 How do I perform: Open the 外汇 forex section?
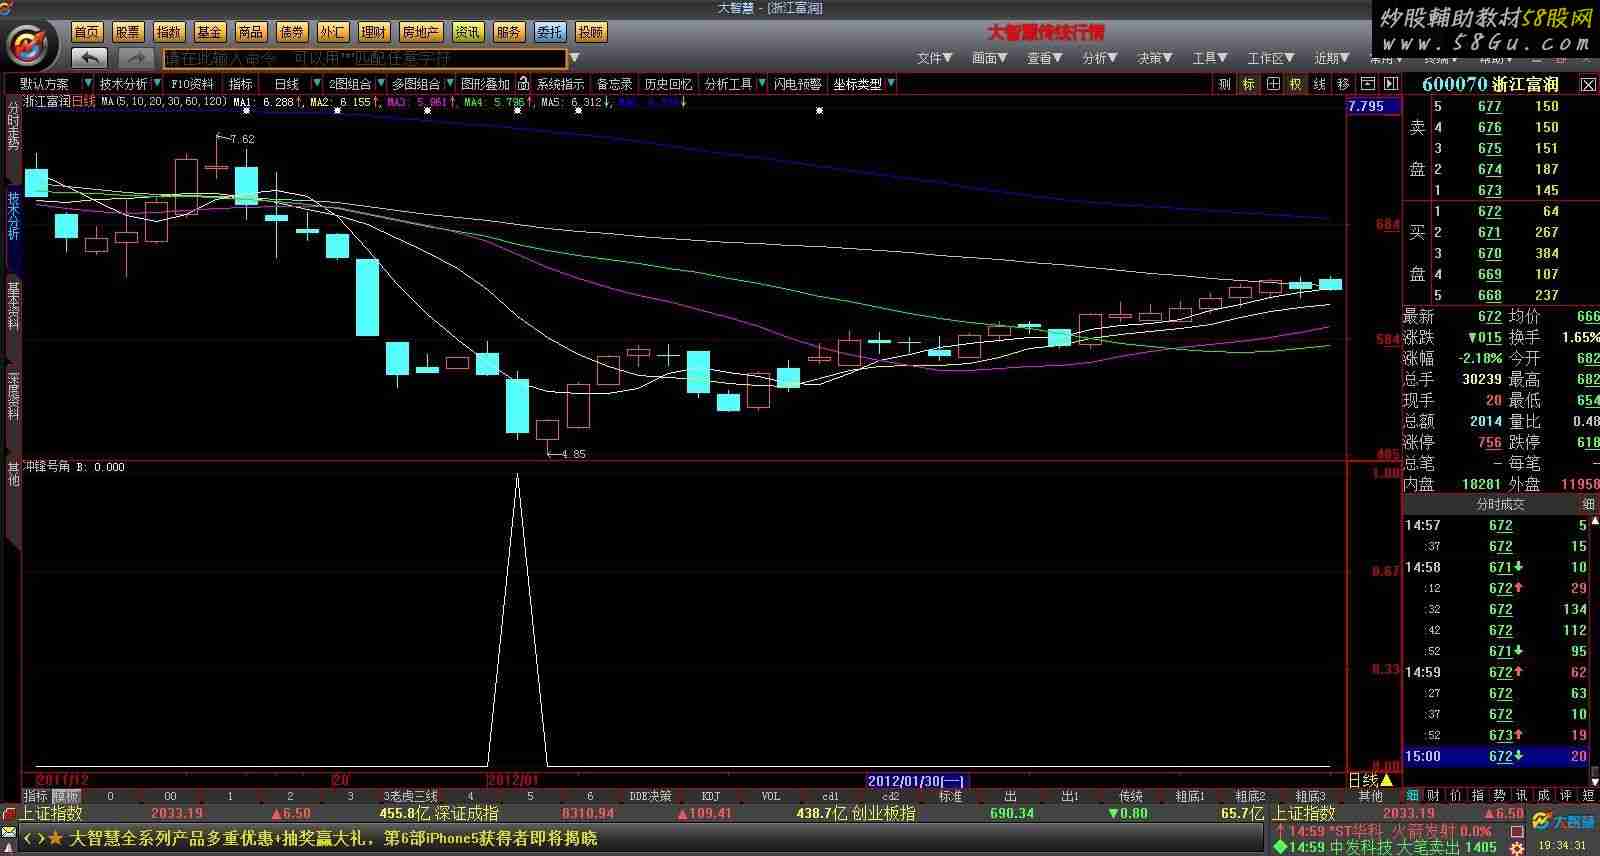[x=333, y=32]
